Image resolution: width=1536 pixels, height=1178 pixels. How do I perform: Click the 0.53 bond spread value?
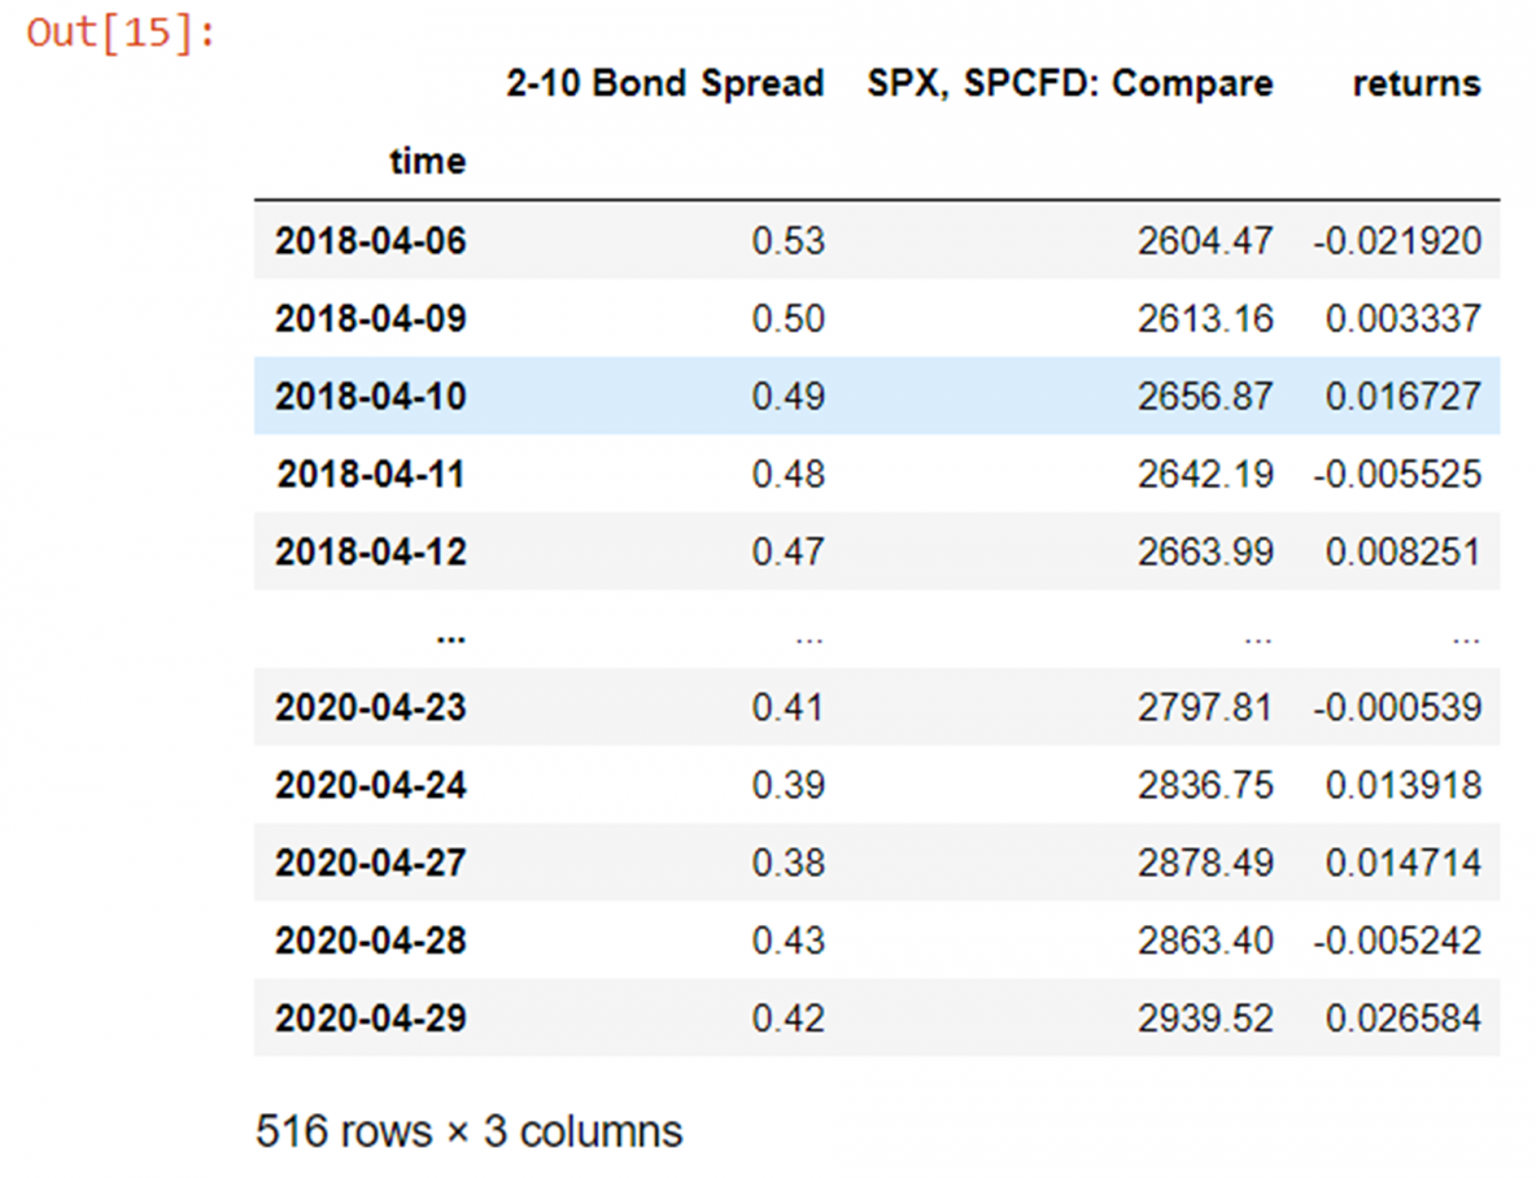788,241
